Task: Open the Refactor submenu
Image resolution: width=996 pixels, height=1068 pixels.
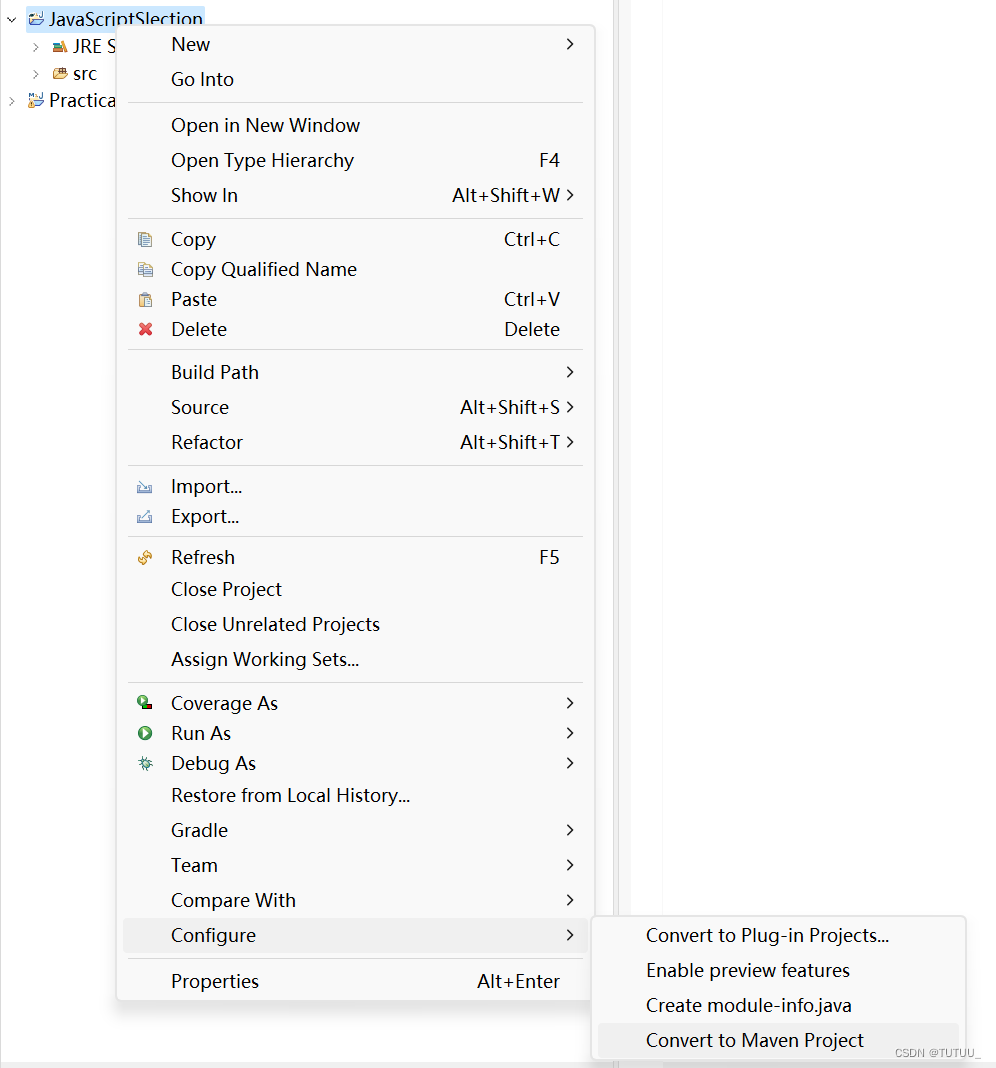Action: click(355, 443)
